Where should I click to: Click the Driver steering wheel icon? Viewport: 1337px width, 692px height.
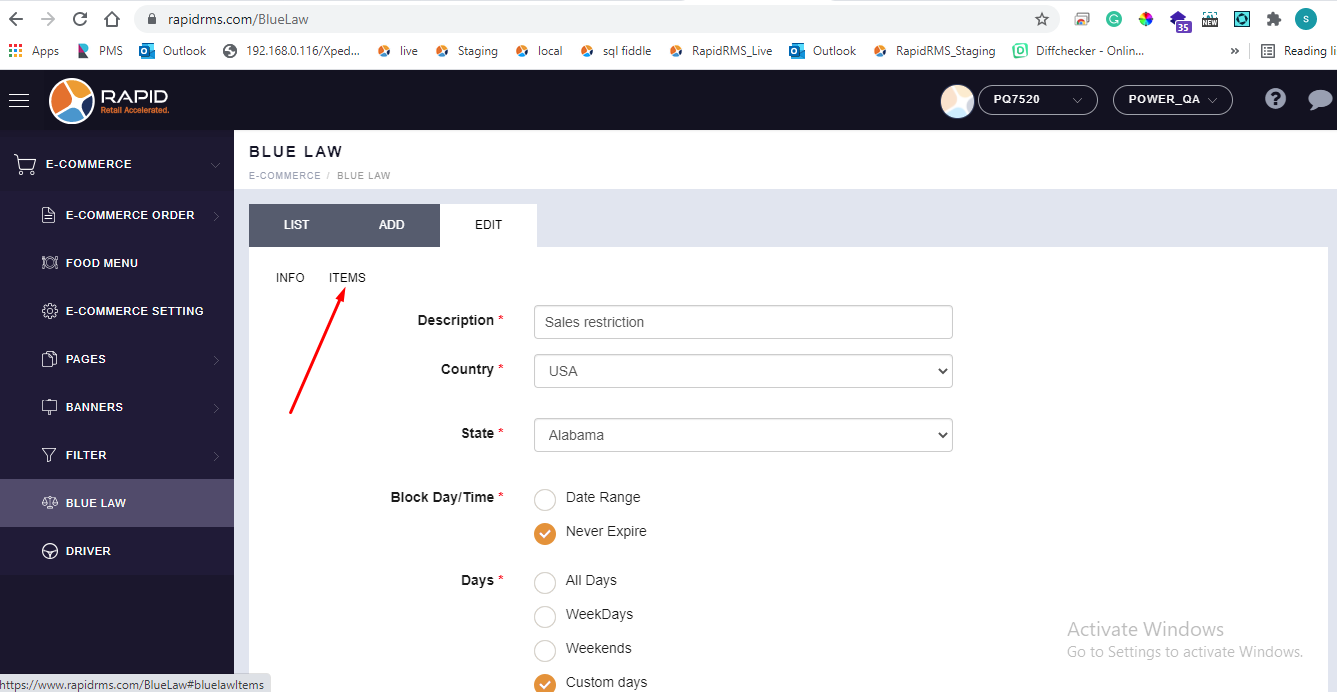pyautogui.click(x=49, y=551)
